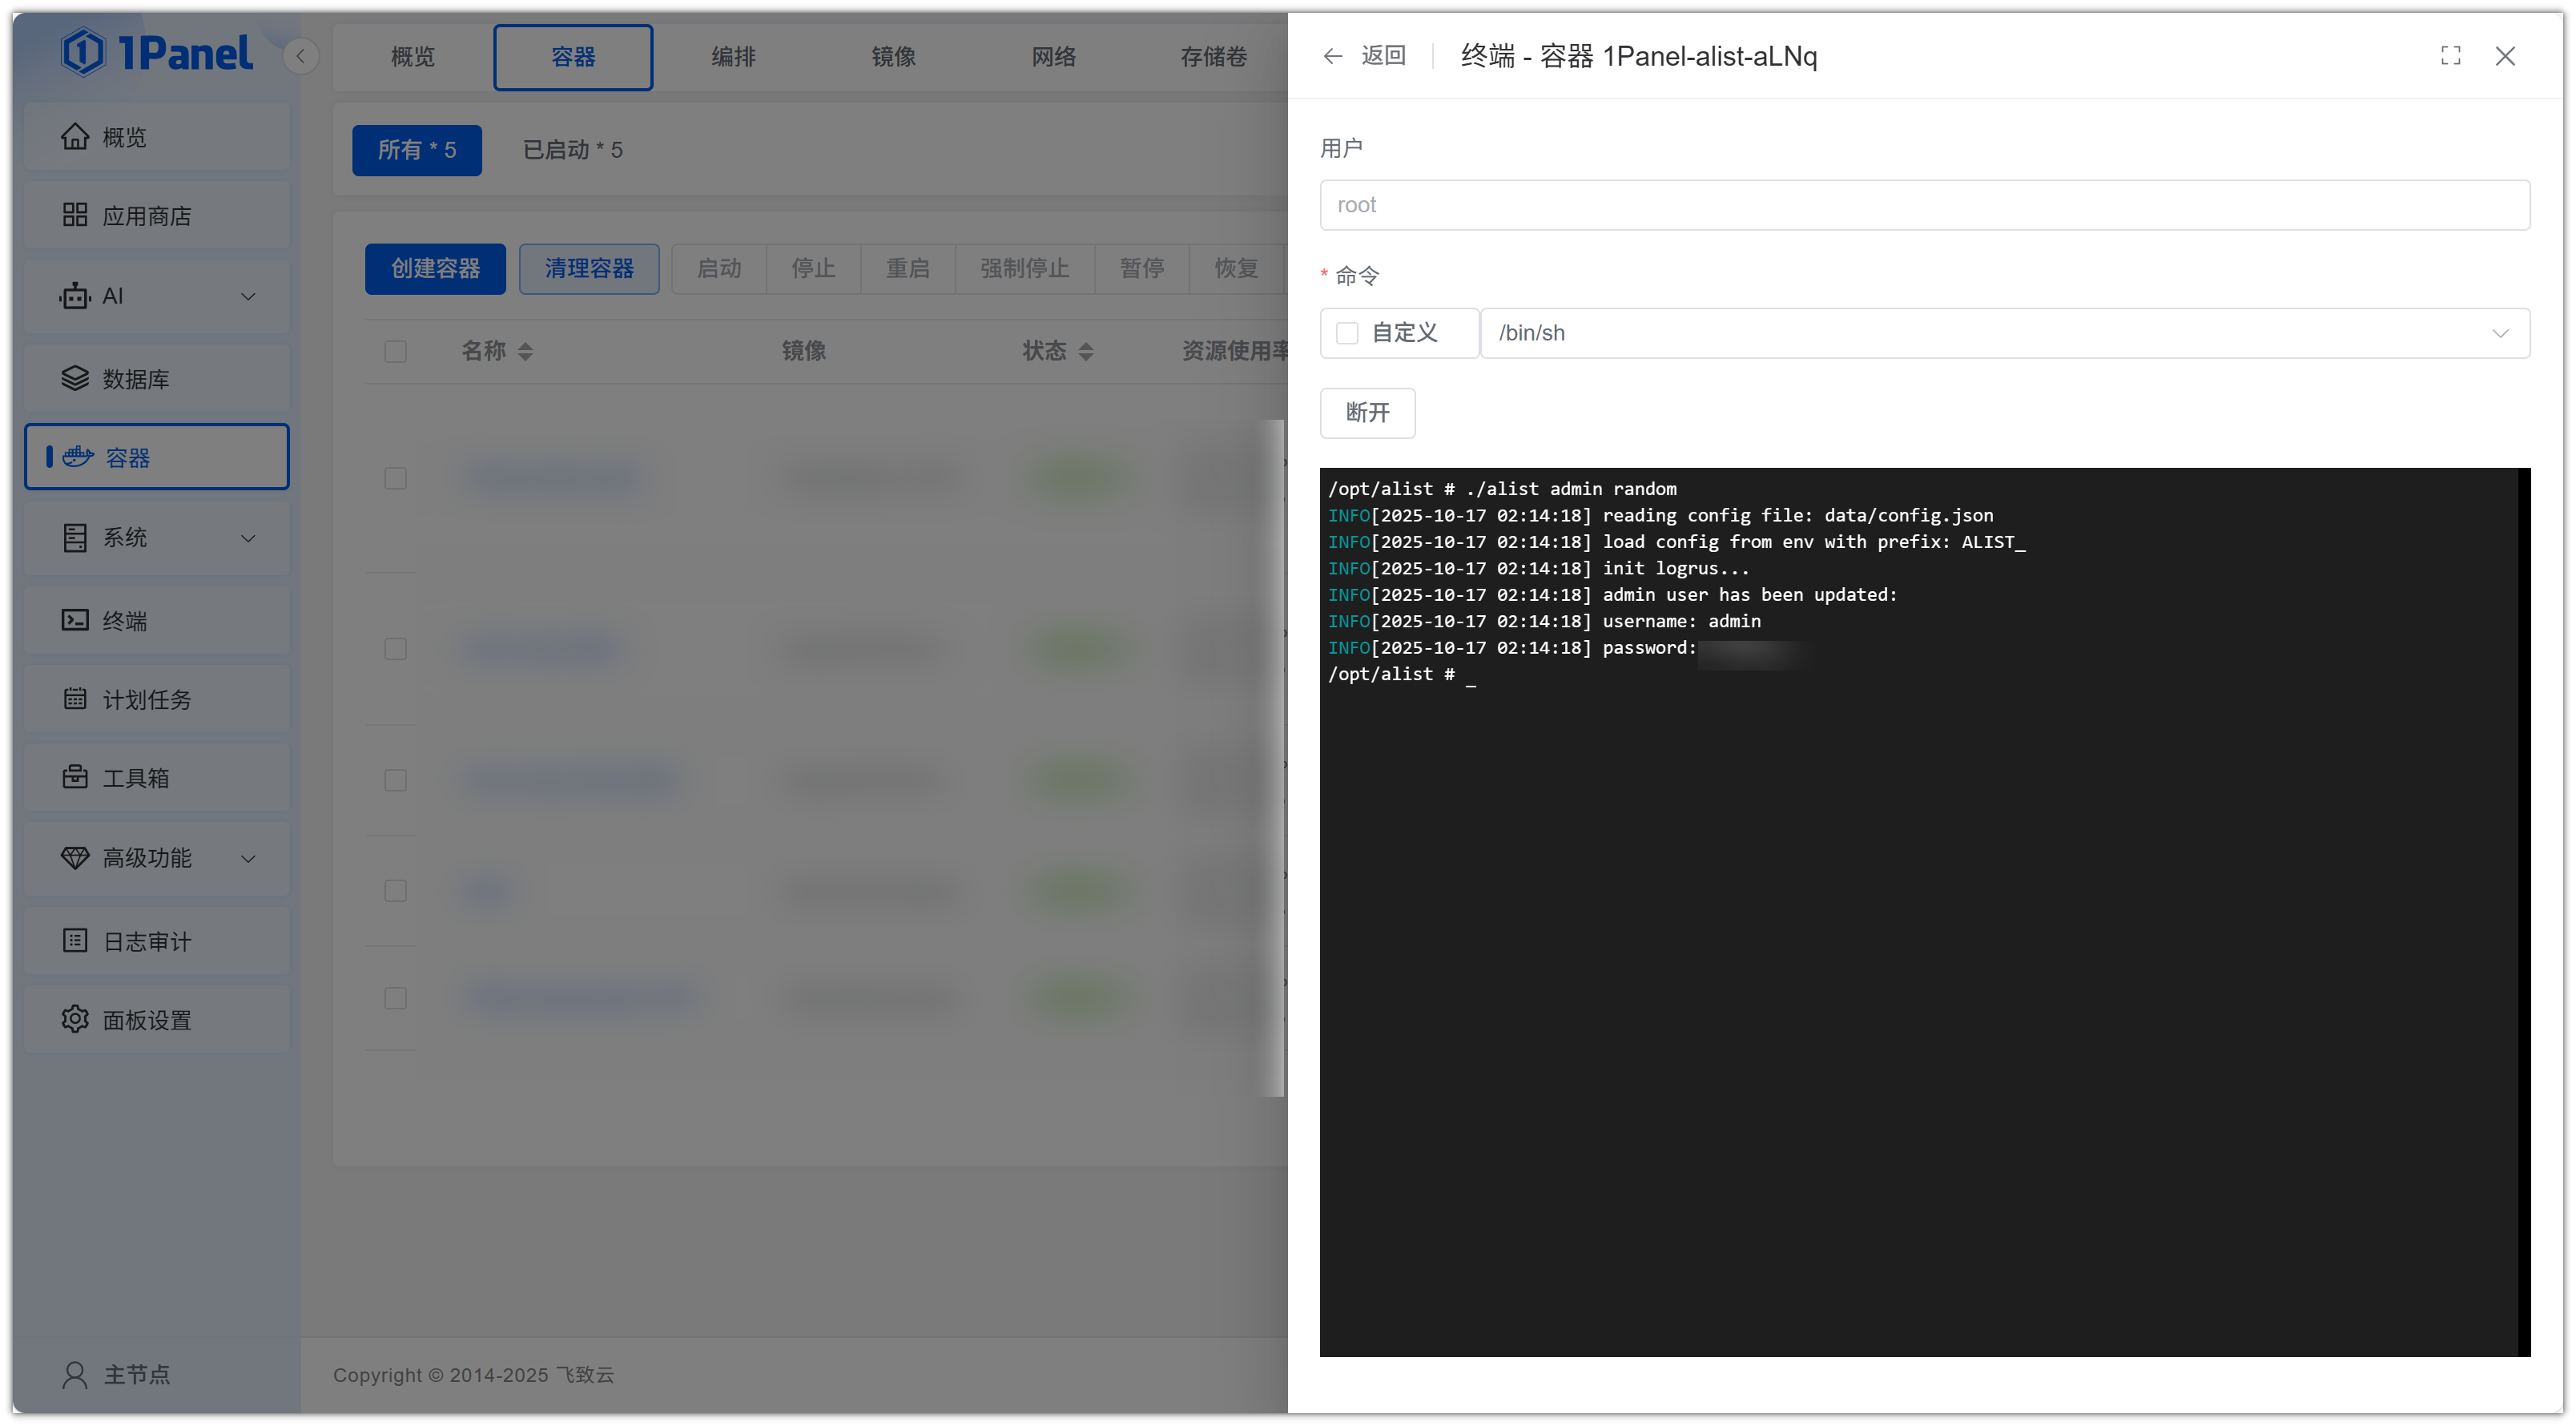This screenshot has width=2576, height=1426.
Task: Click the 断开 disconnect button
Action: (x=1367, y=413)
